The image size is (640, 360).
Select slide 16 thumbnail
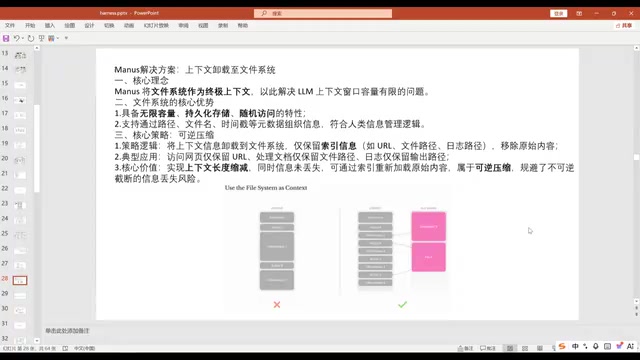click(x=20, y=100)
